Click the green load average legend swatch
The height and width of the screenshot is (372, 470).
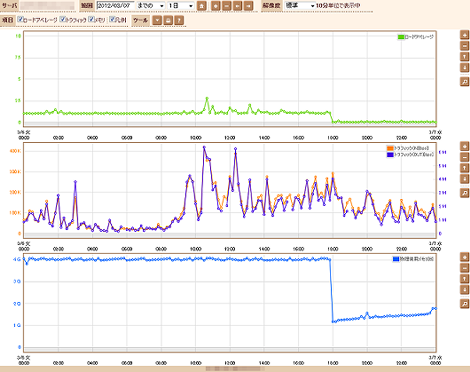tap(401, 37)
